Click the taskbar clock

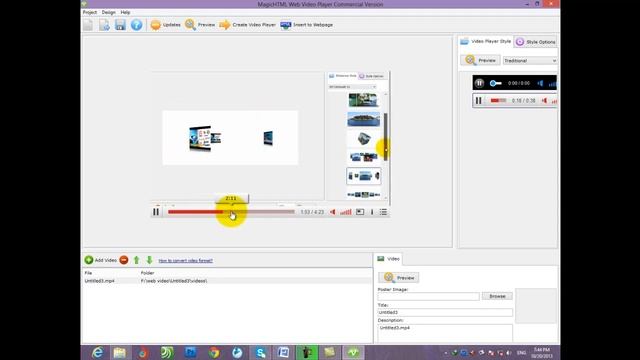542,353
